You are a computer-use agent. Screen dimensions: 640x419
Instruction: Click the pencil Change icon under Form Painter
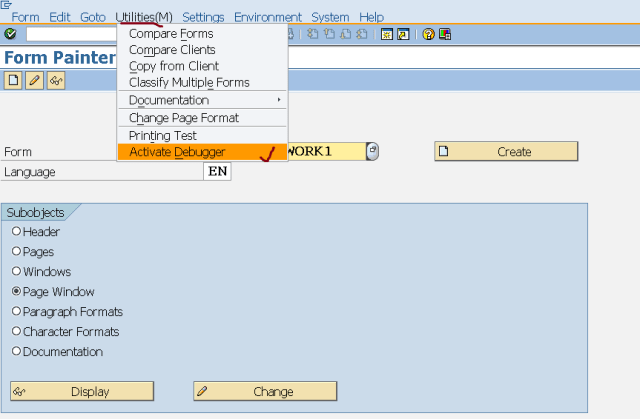point(34,80)
